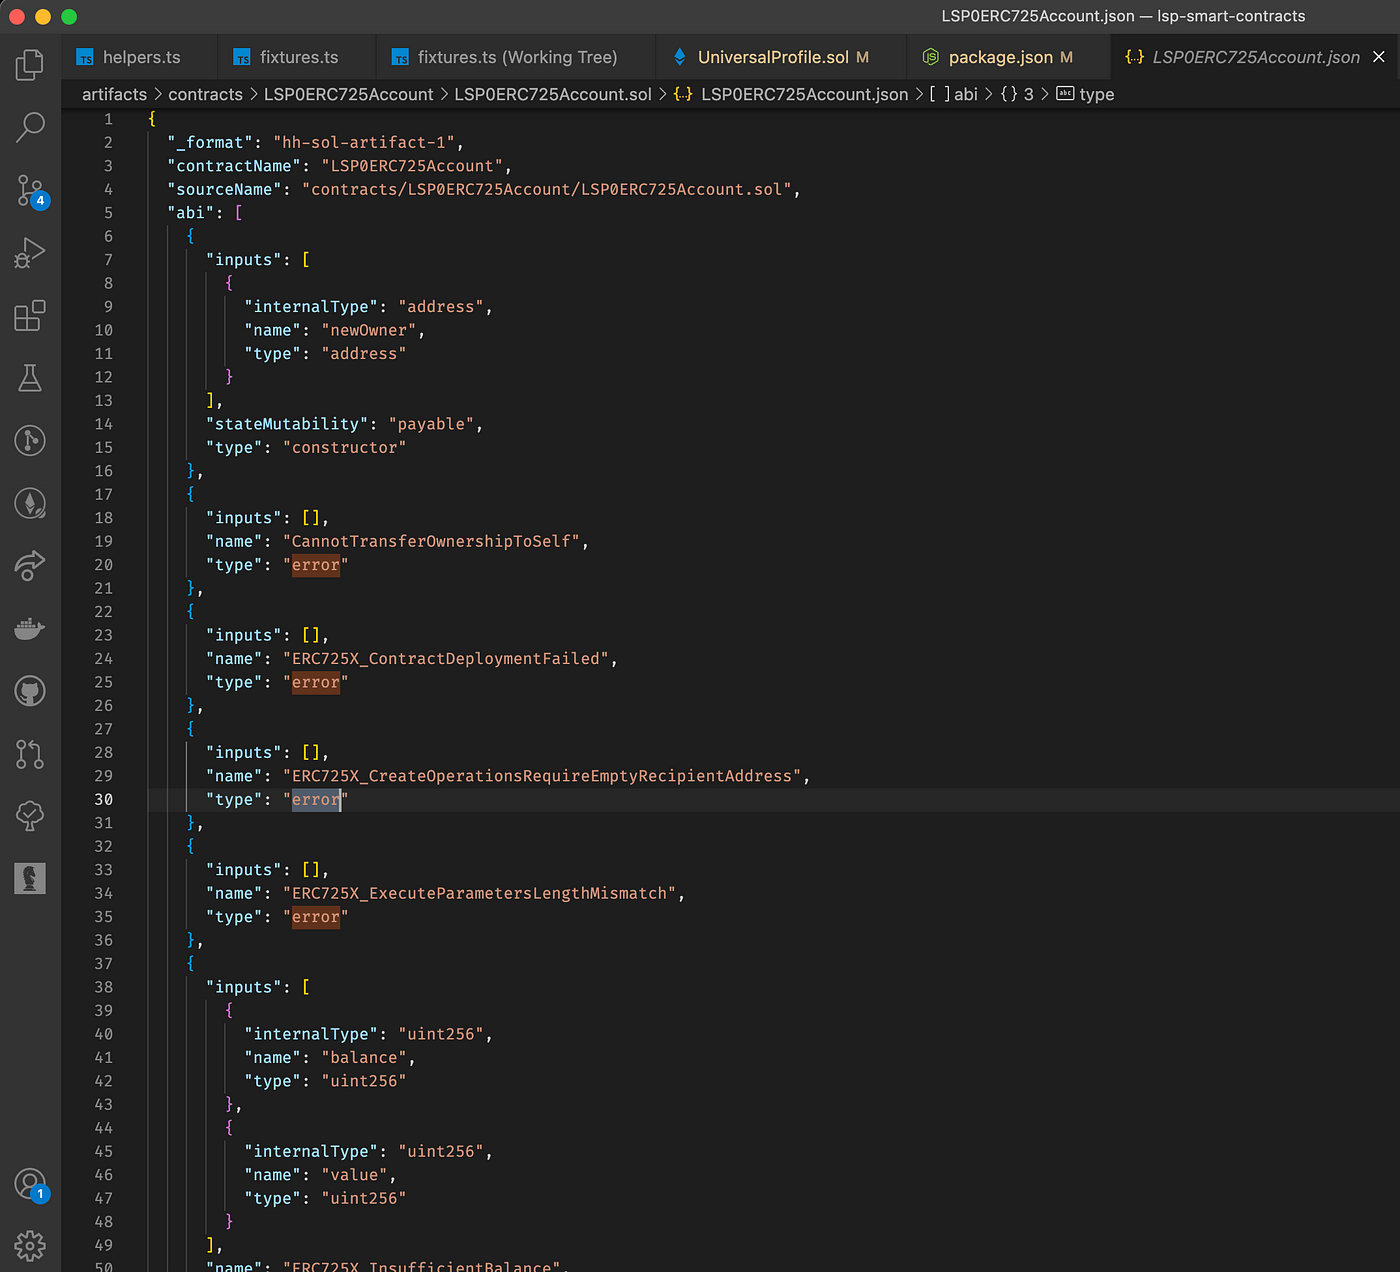Switch to the package.json tab
Image resolution: width=1400 pixels, height=1272 pixels.
pyautogui.click(x=1008, y=57)
